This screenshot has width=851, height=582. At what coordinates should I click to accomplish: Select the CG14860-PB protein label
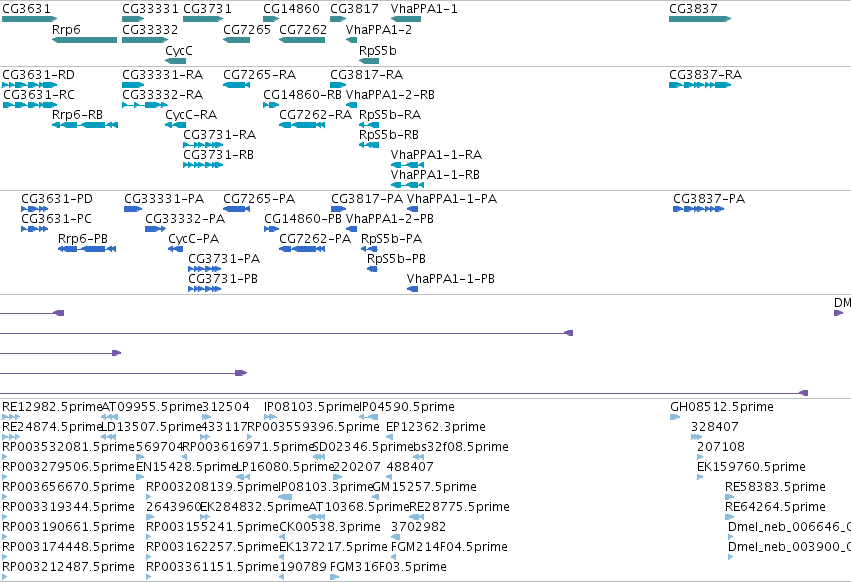tap(303, 219)
